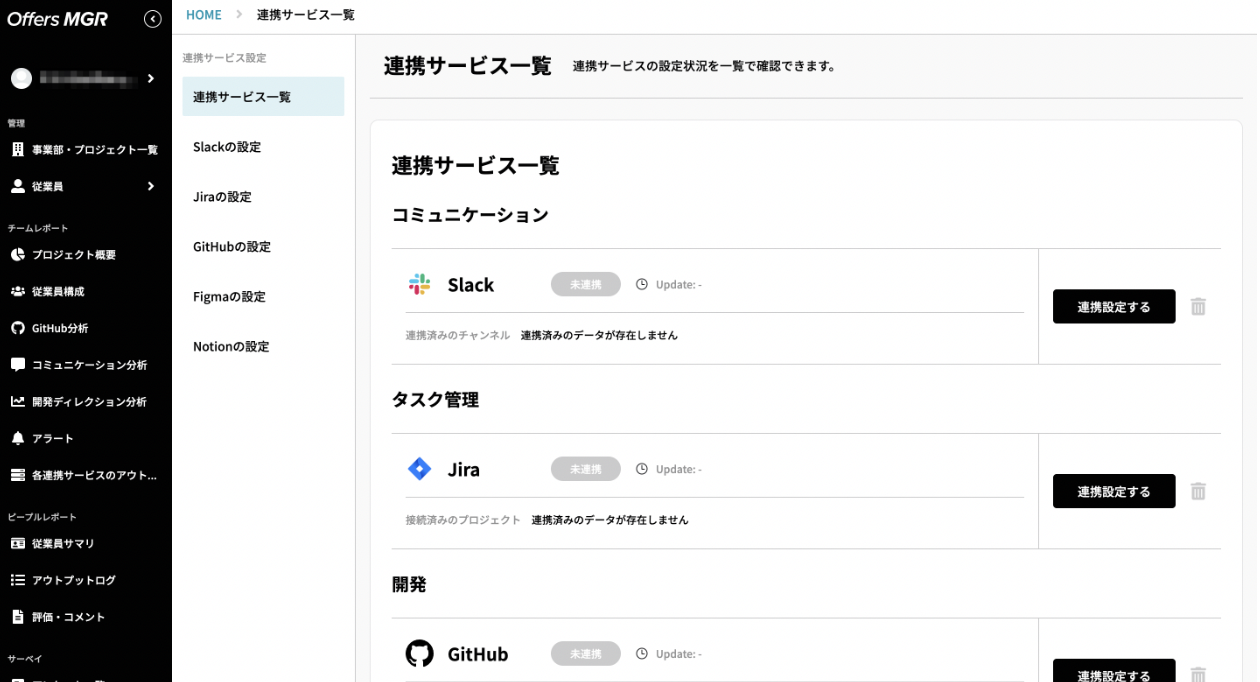
Task: Click the trash icon for Jira
Action: [x=1198, y=491]
